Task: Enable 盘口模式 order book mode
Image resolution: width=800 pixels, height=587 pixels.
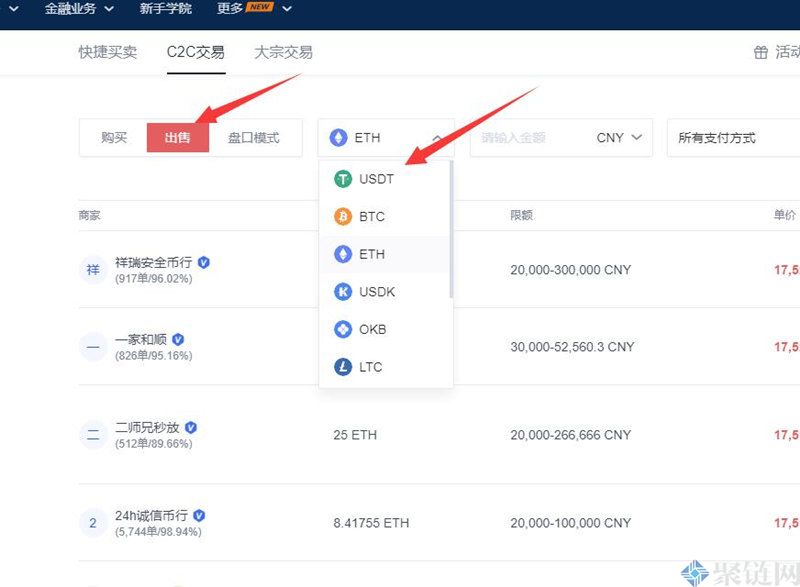Action: (254, 138)
